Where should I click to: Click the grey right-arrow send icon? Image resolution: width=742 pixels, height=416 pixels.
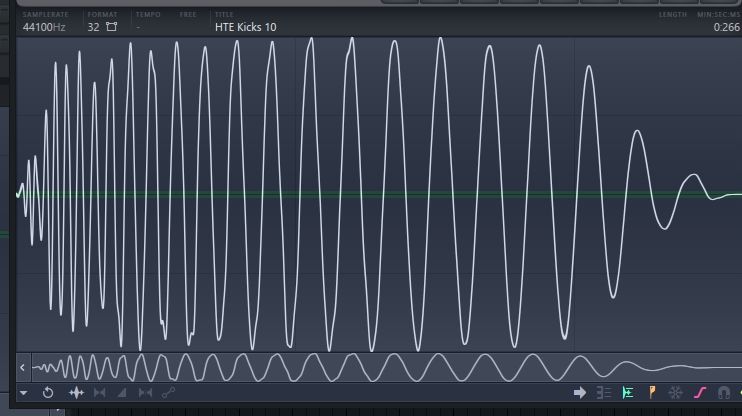tap(580, 393)
